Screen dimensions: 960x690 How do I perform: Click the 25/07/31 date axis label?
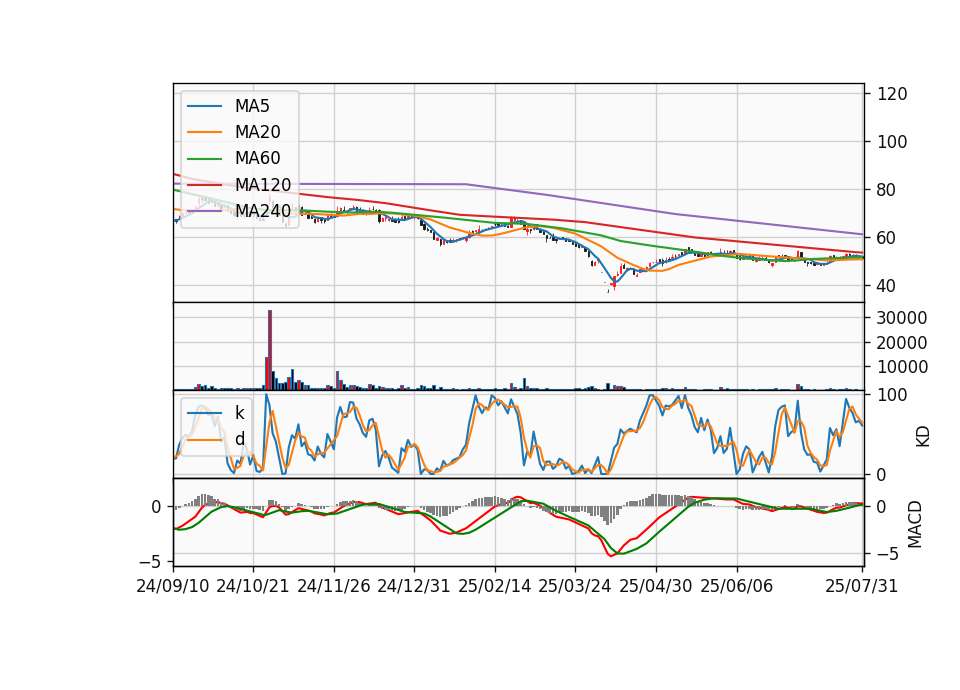[x=861, y=586]
